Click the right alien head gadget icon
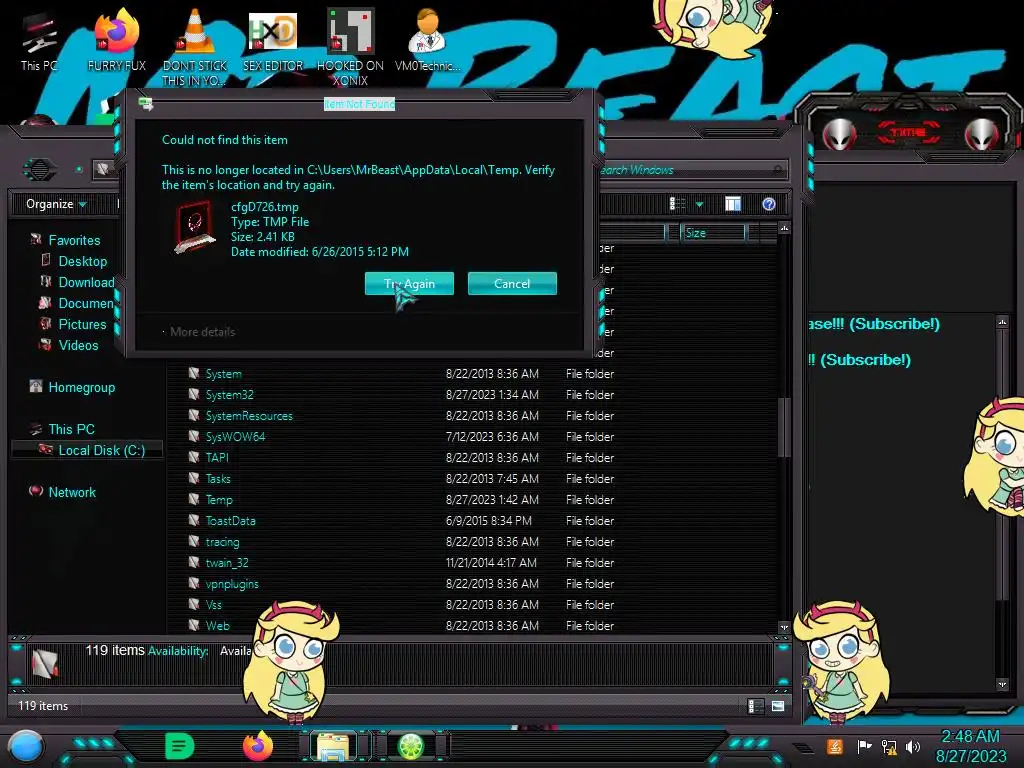 pyautogui.click(x=982, y=134)
